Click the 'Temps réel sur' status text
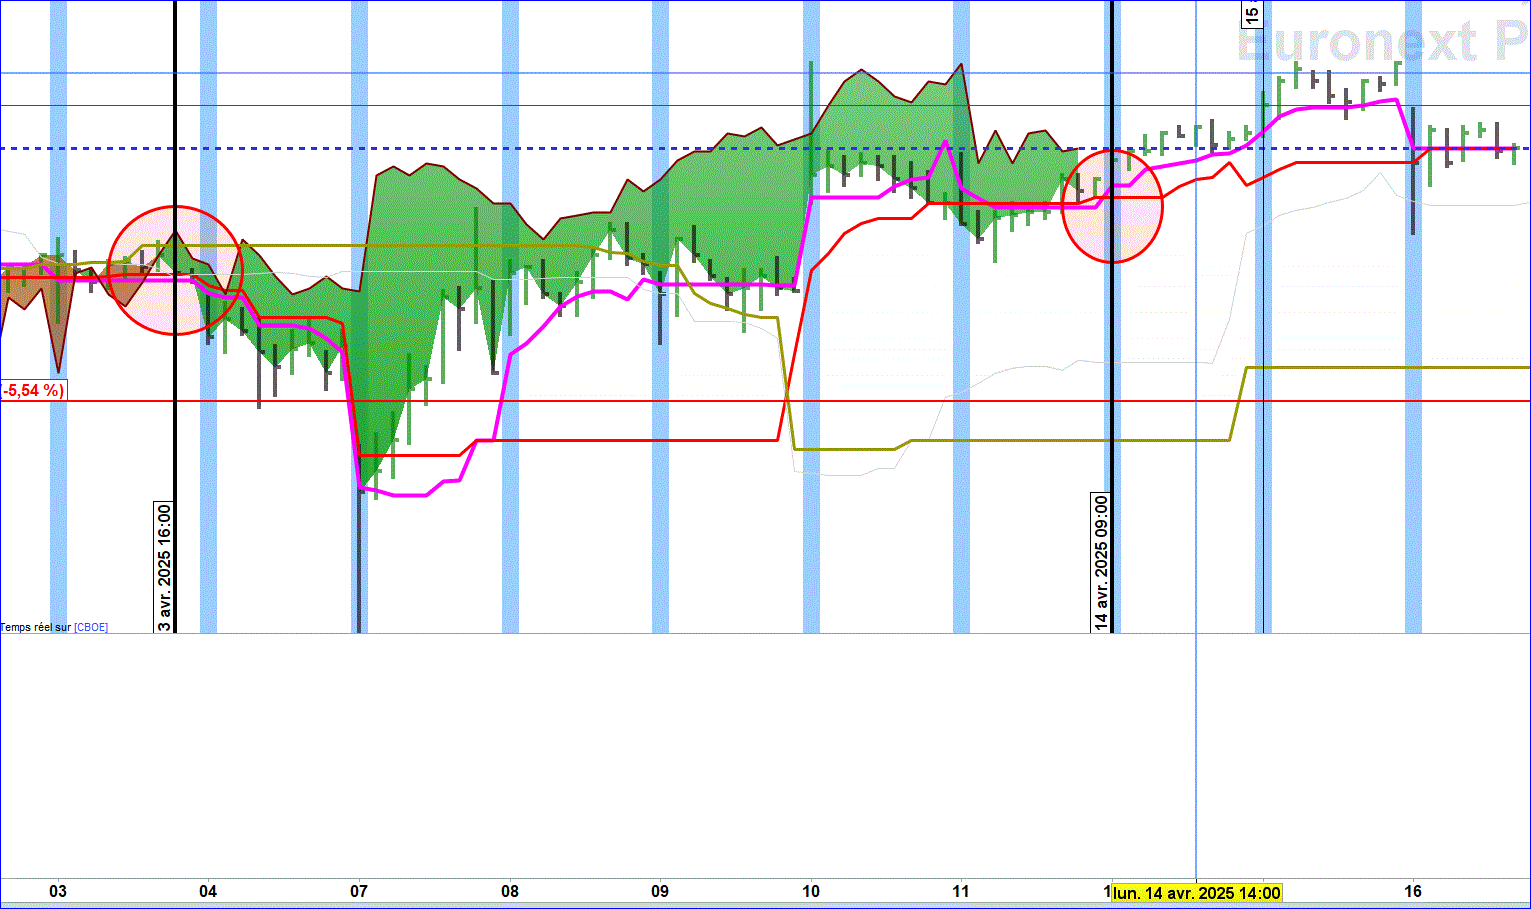This screenshot has width=1531, height=909. click(36, 628)
